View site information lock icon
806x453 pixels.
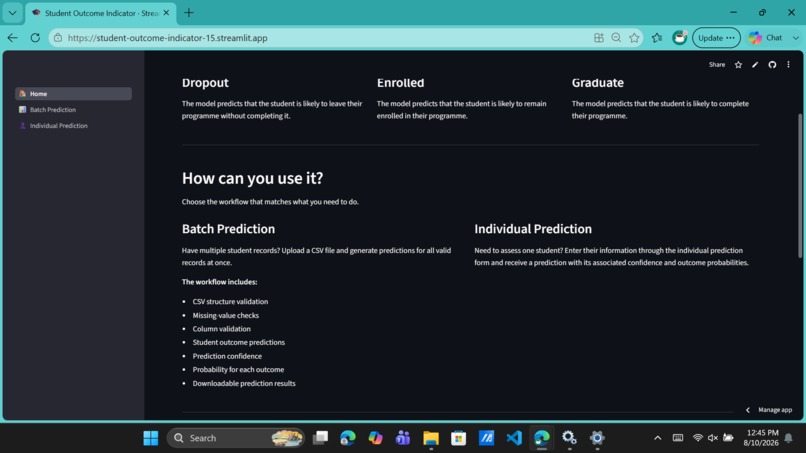(x=58, y=38)
